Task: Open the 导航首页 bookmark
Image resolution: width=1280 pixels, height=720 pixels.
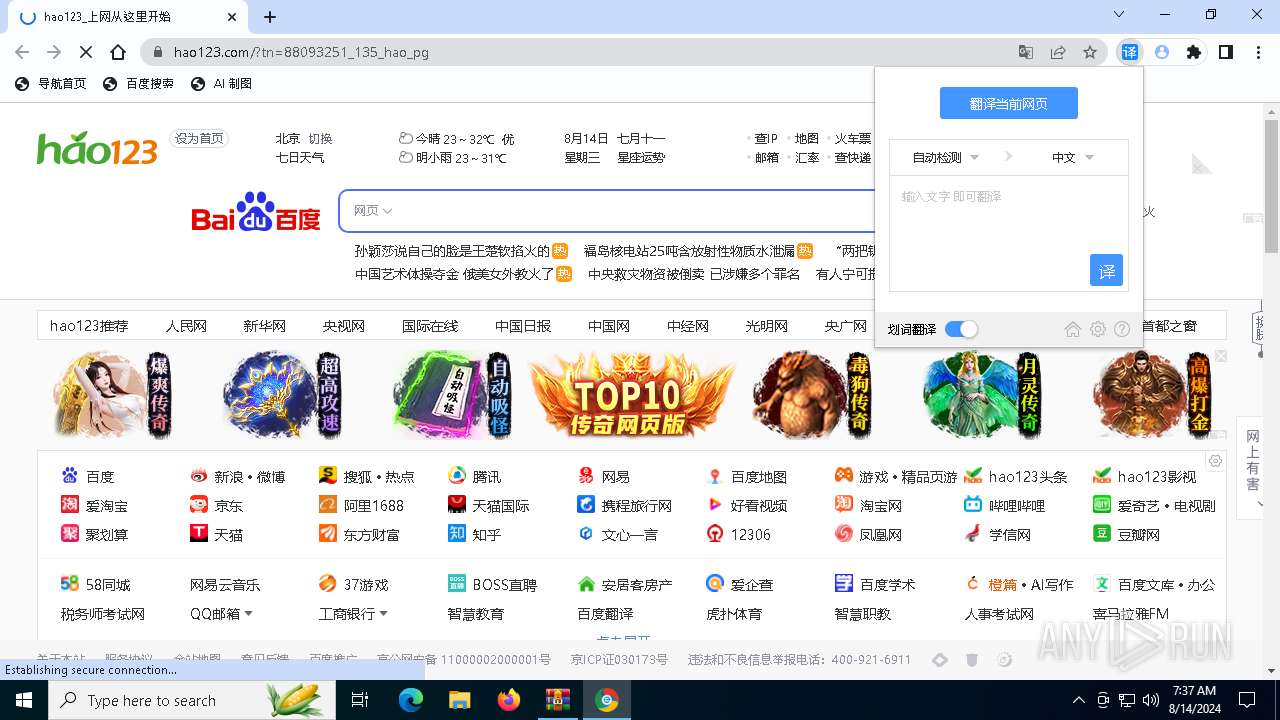Action: pos(51,84)
